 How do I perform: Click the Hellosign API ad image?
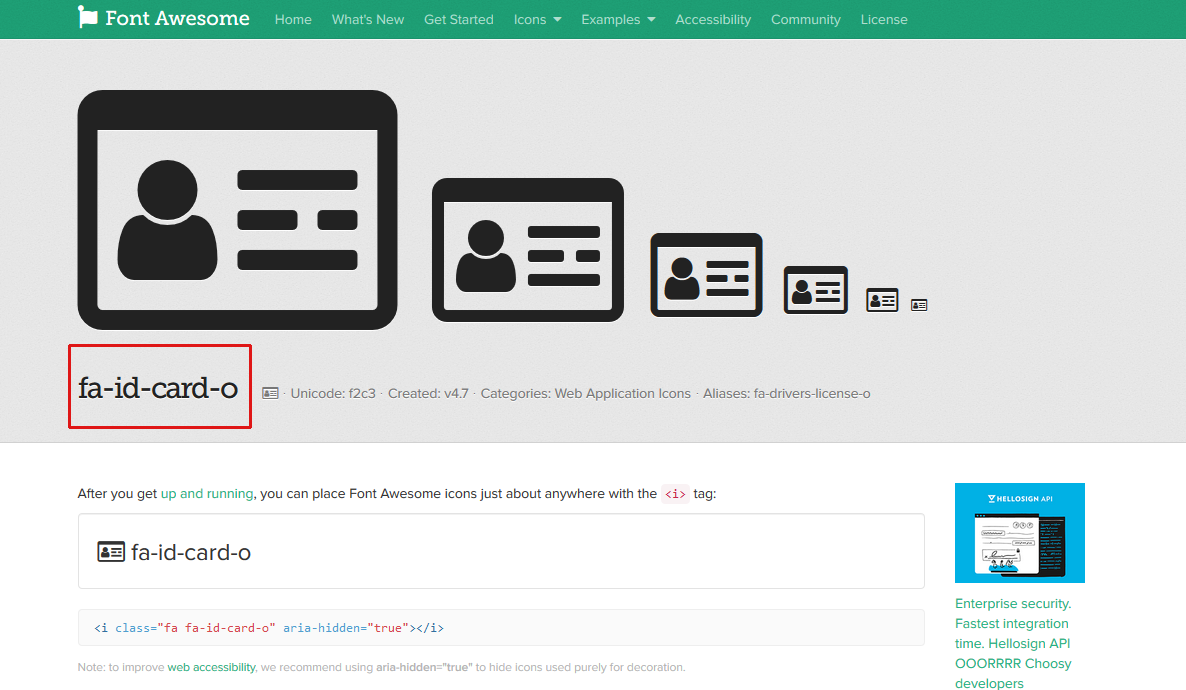(x=1019, y=533)
